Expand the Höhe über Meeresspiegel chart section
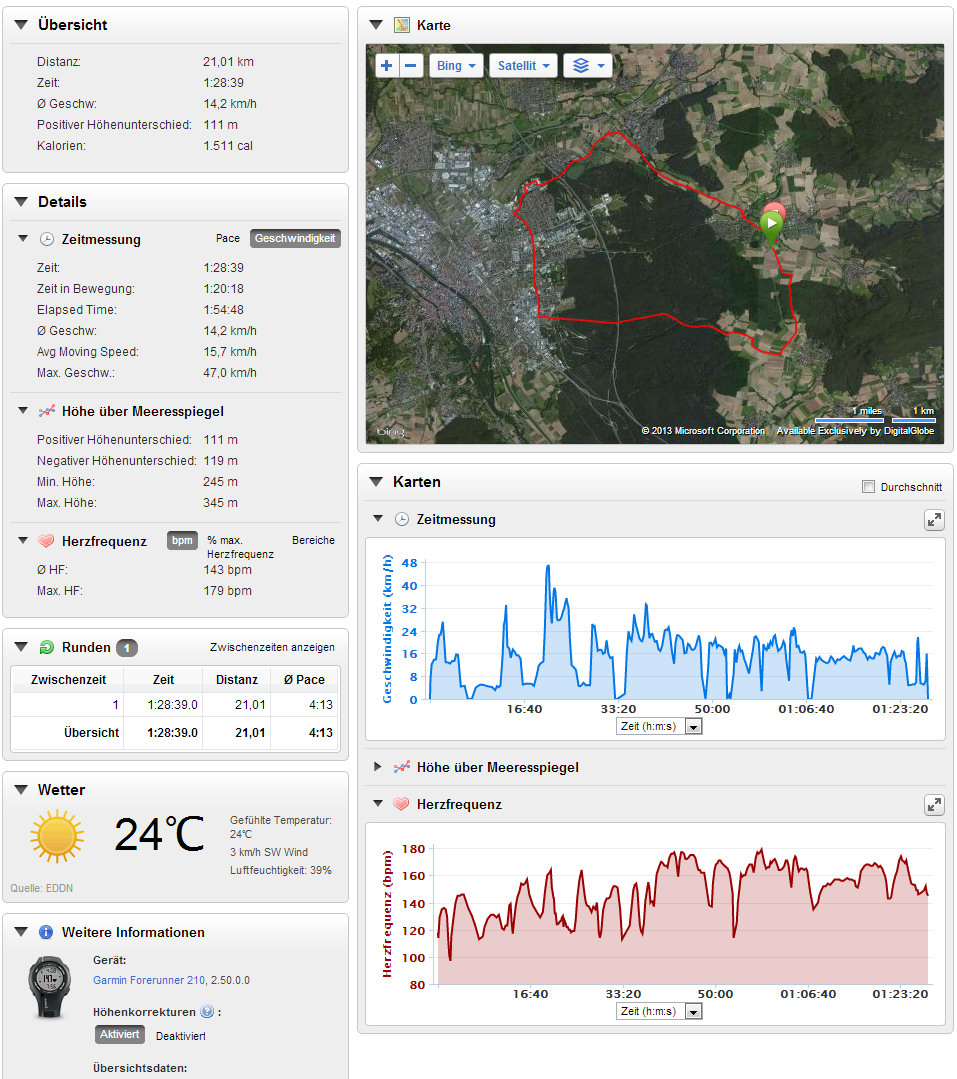The width and height of the screenshot is (957, 1079). click(378, 767)
